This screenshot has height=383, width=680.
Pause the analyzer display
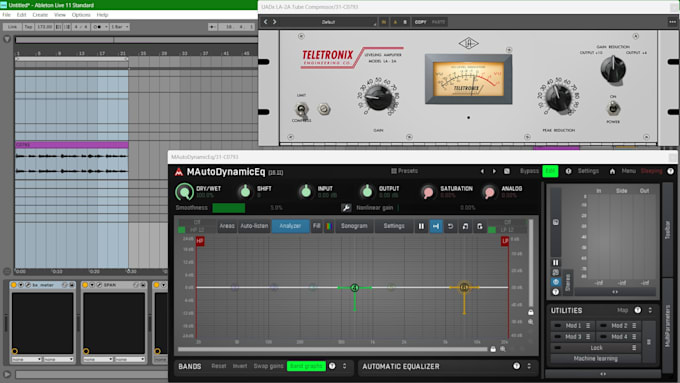click(x=421, y=226)
